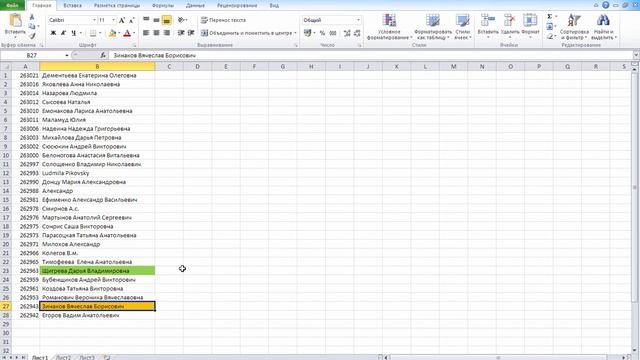The height and width of the screenshot is (360, 640).
Task: Click the Clear eraser icon
Action: (x=549, y=36)
